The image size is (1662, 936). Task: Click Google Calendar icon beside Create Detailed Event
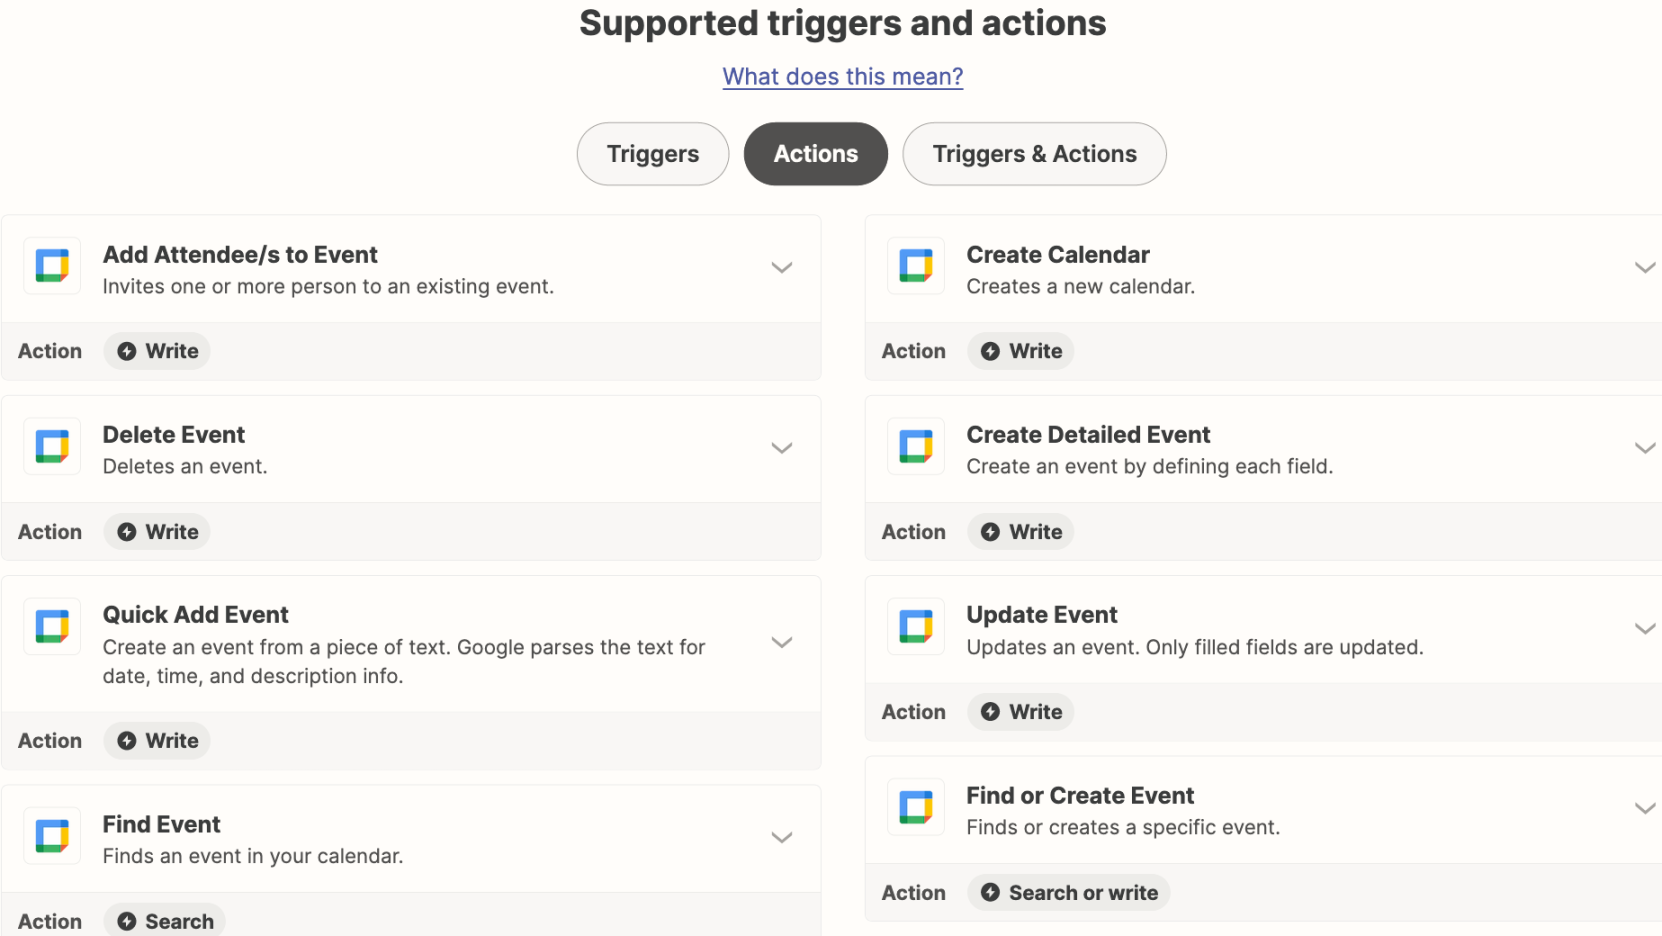[x=916, y=446]
